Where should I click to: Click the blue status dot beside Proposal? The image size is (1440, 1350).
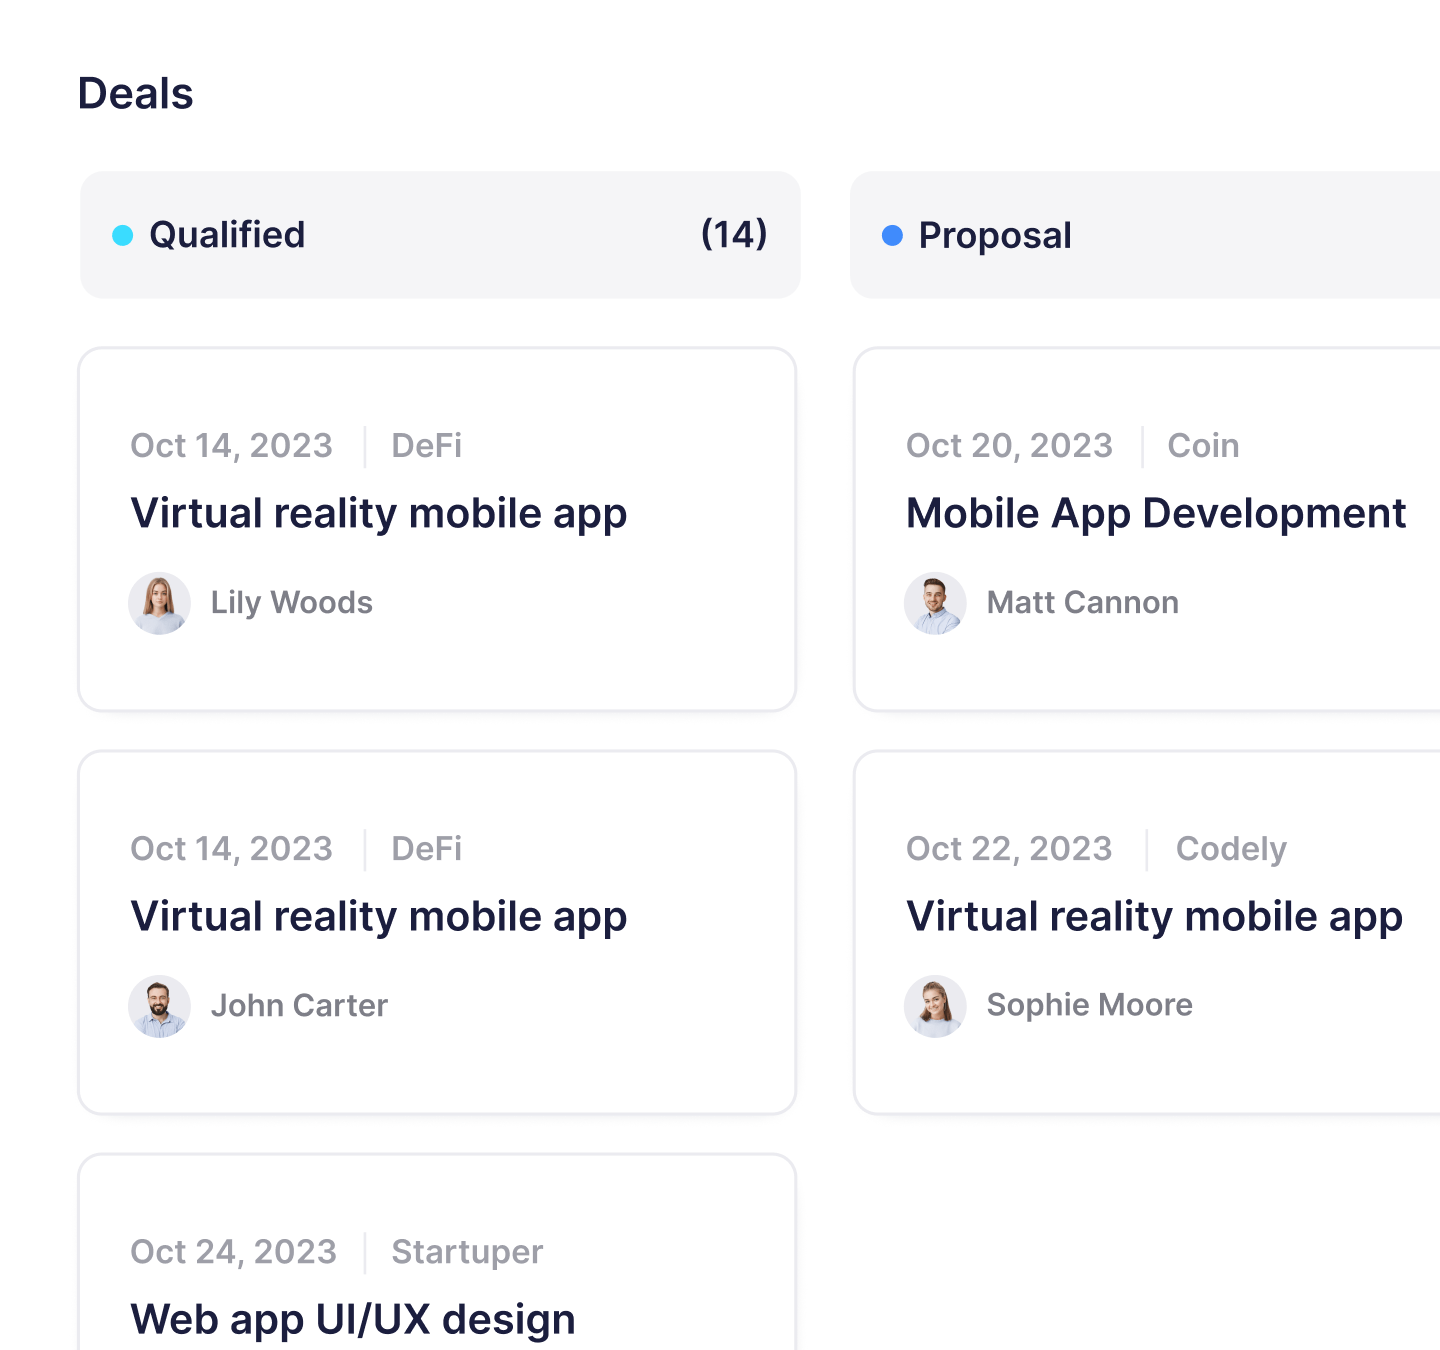[x=893, y=235]
